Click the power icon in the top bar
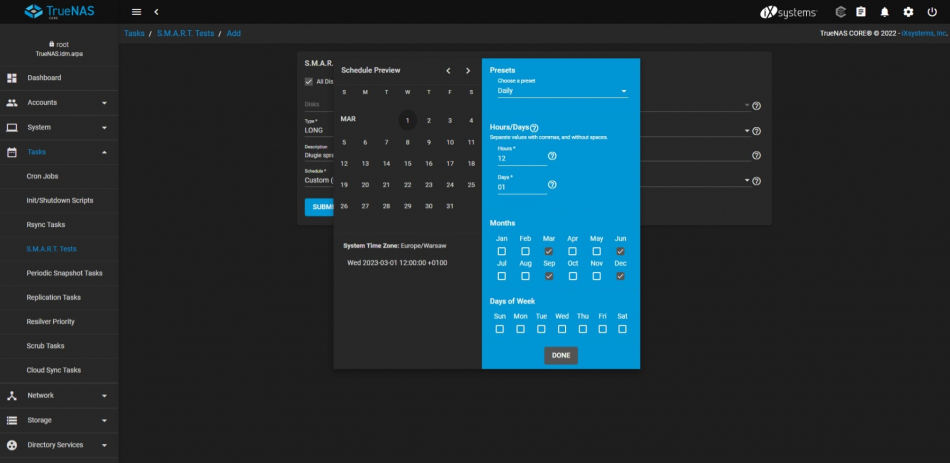The height and width of the screenshot is (463, 950). (x=932, y=12)
